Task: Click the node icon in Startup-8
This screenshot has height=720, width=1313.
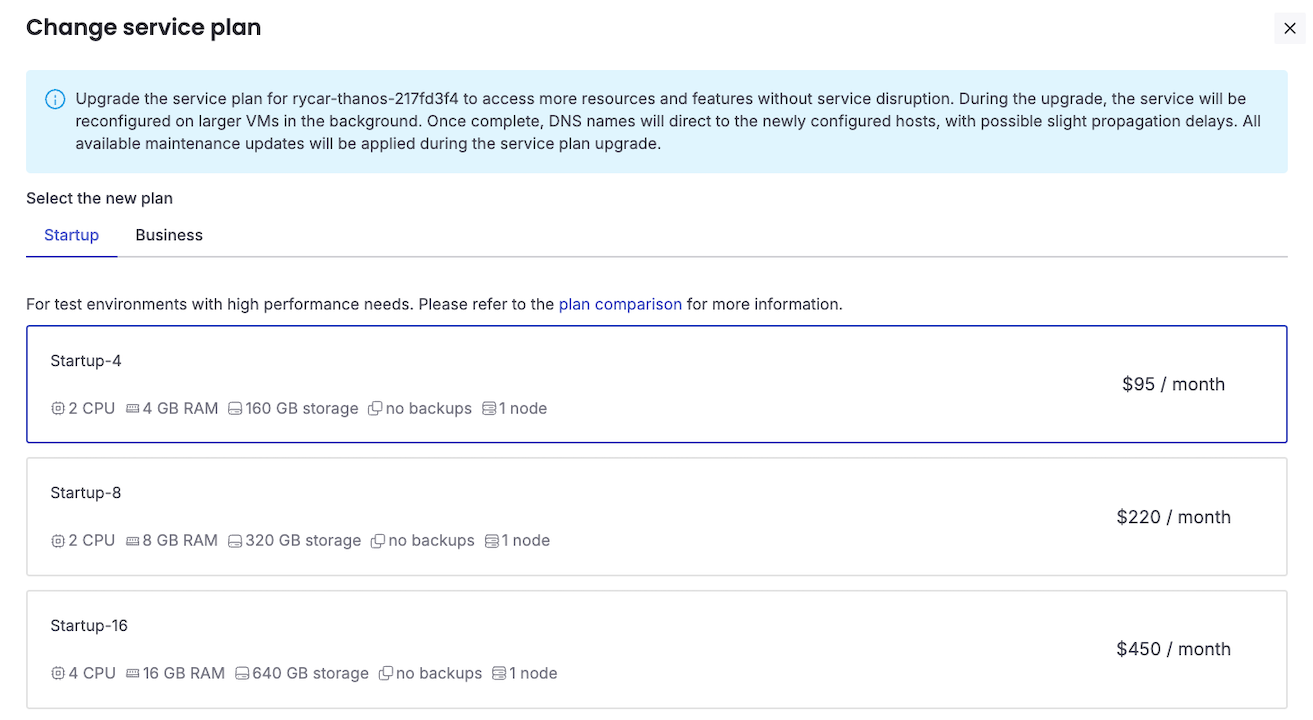Action: [492, 540]
